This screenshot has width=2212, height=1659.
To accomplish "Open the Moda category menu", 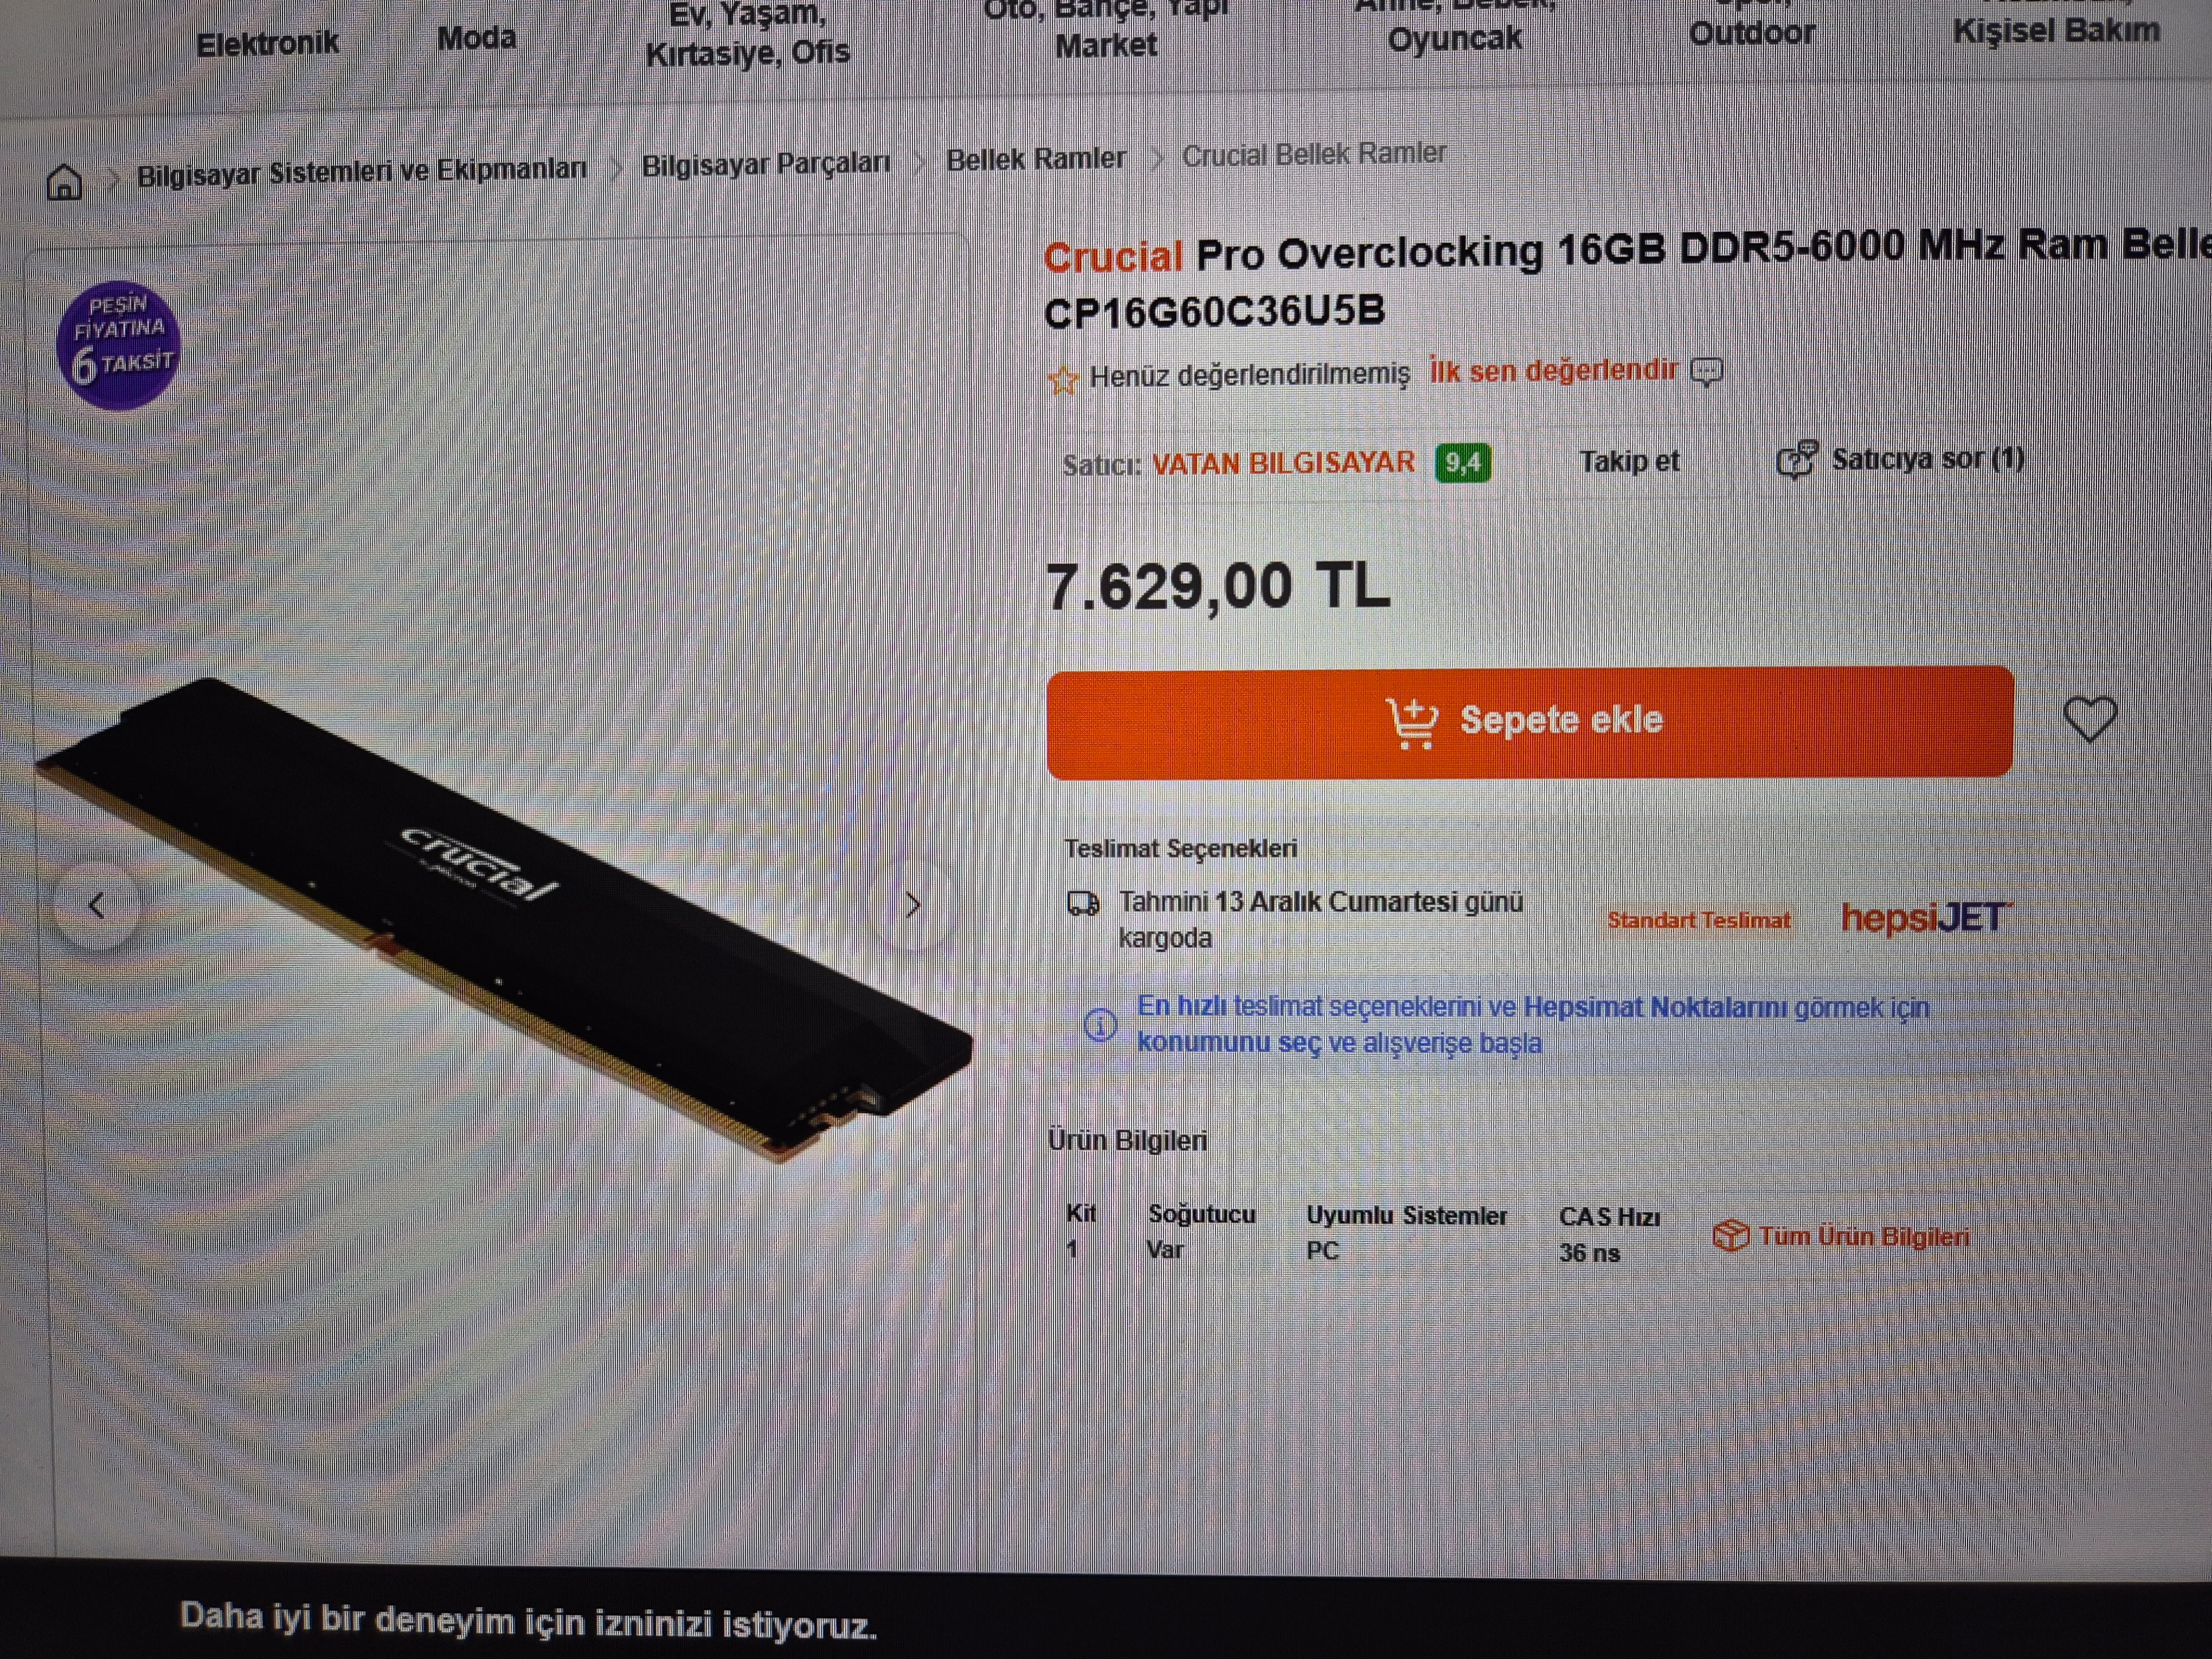I will coord(477,39).
